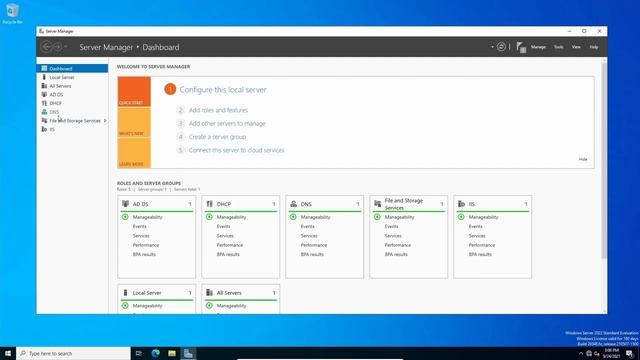This screenshot has width=640, height=360.
Task: Select the Quick Start tab
Action: point(134,92)
